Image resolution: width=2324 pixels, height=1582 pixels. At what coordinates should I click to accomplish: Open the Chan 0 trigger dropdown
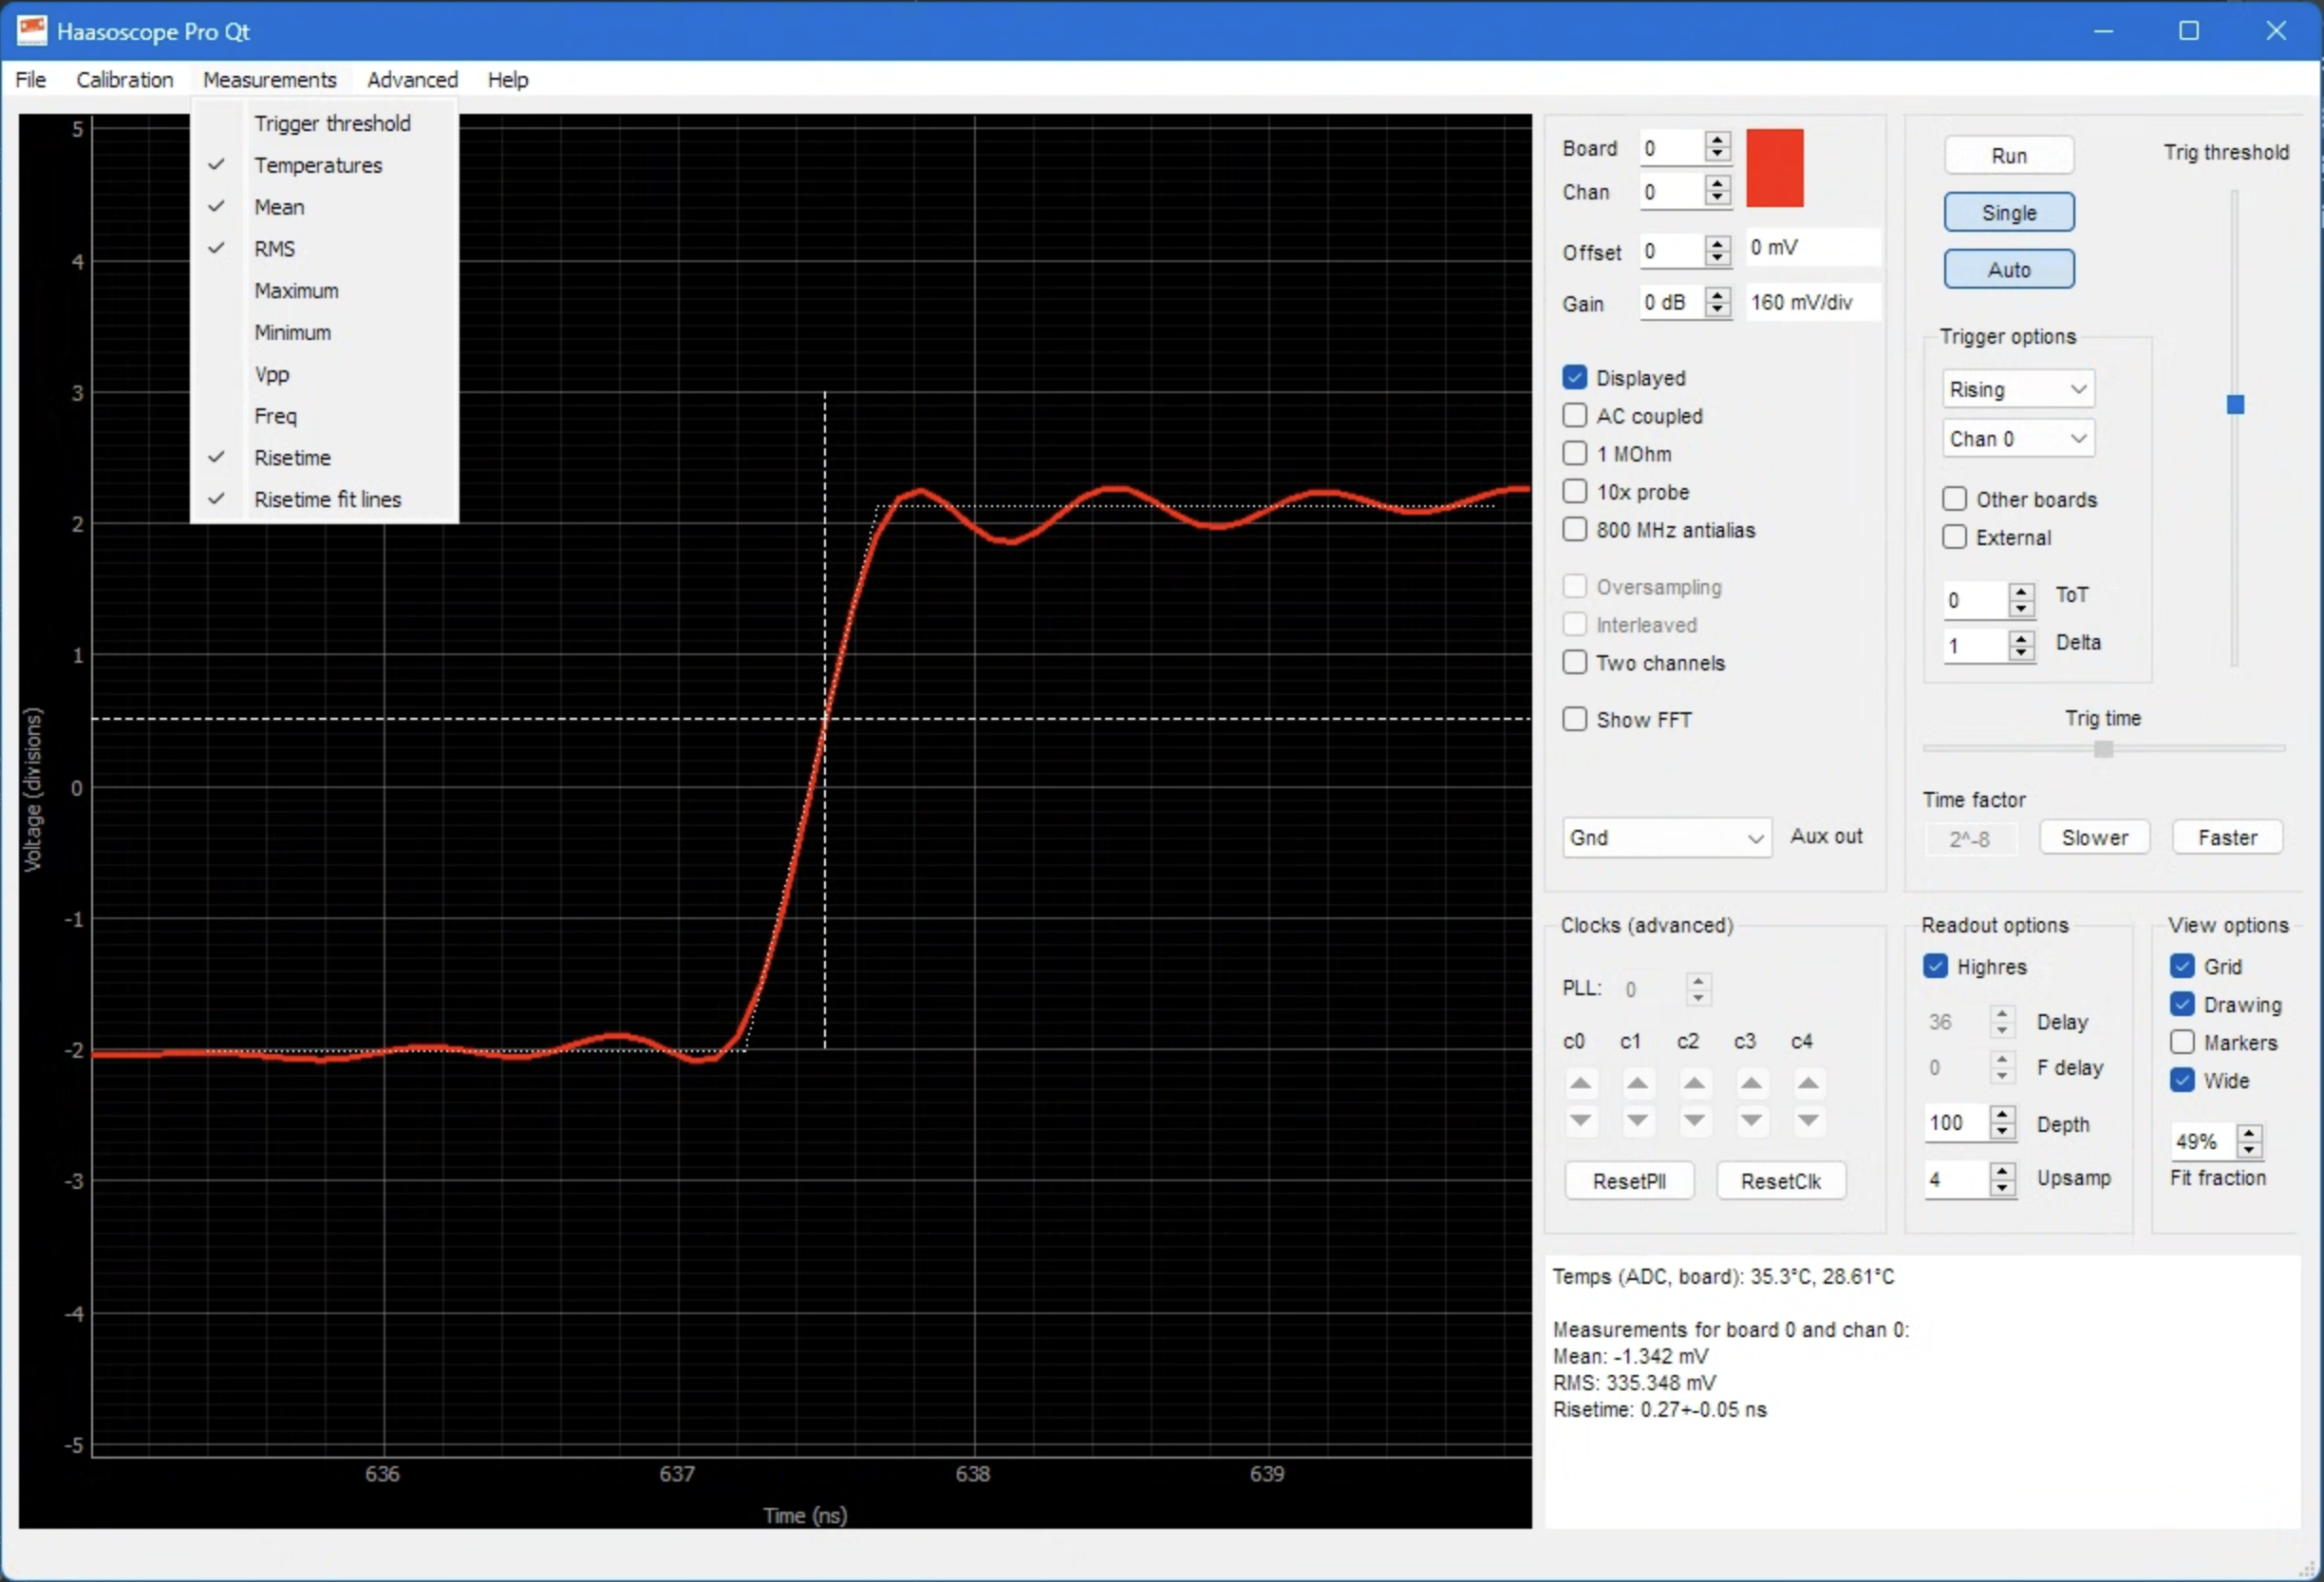click(x=2017, y=438)
